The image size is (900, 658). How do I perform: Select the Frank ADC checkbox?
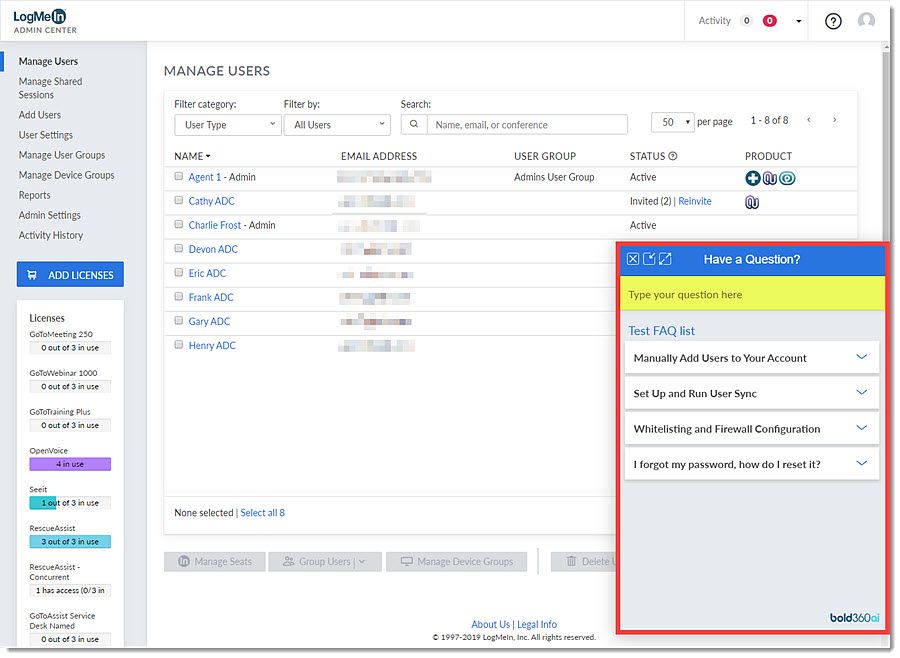(179, 297)
